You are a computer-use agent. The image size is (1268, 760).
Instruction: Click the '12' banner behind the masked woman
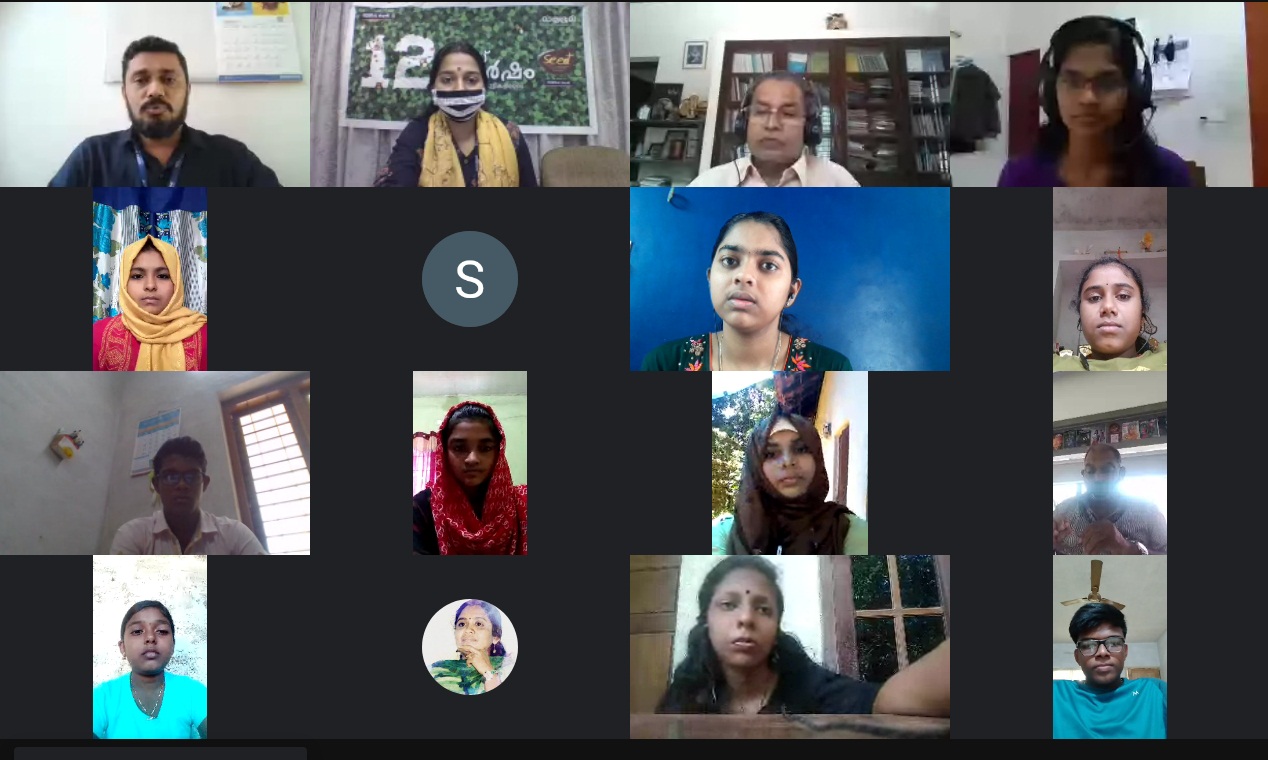tap(468, 65)
